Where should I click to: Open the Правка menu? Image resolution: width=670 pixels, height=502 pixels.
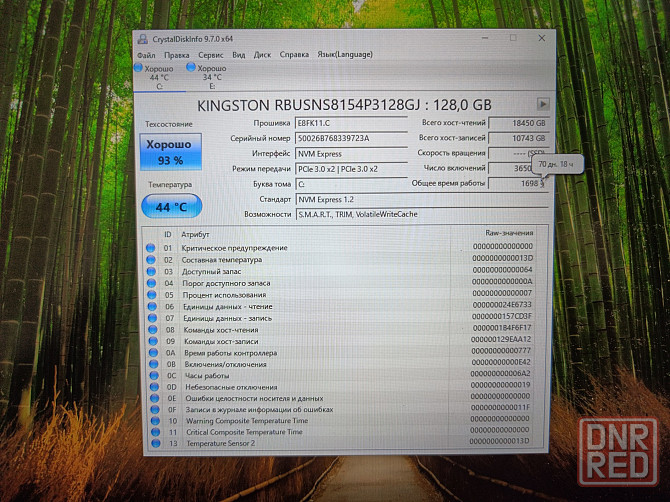[x=176, y=55]
